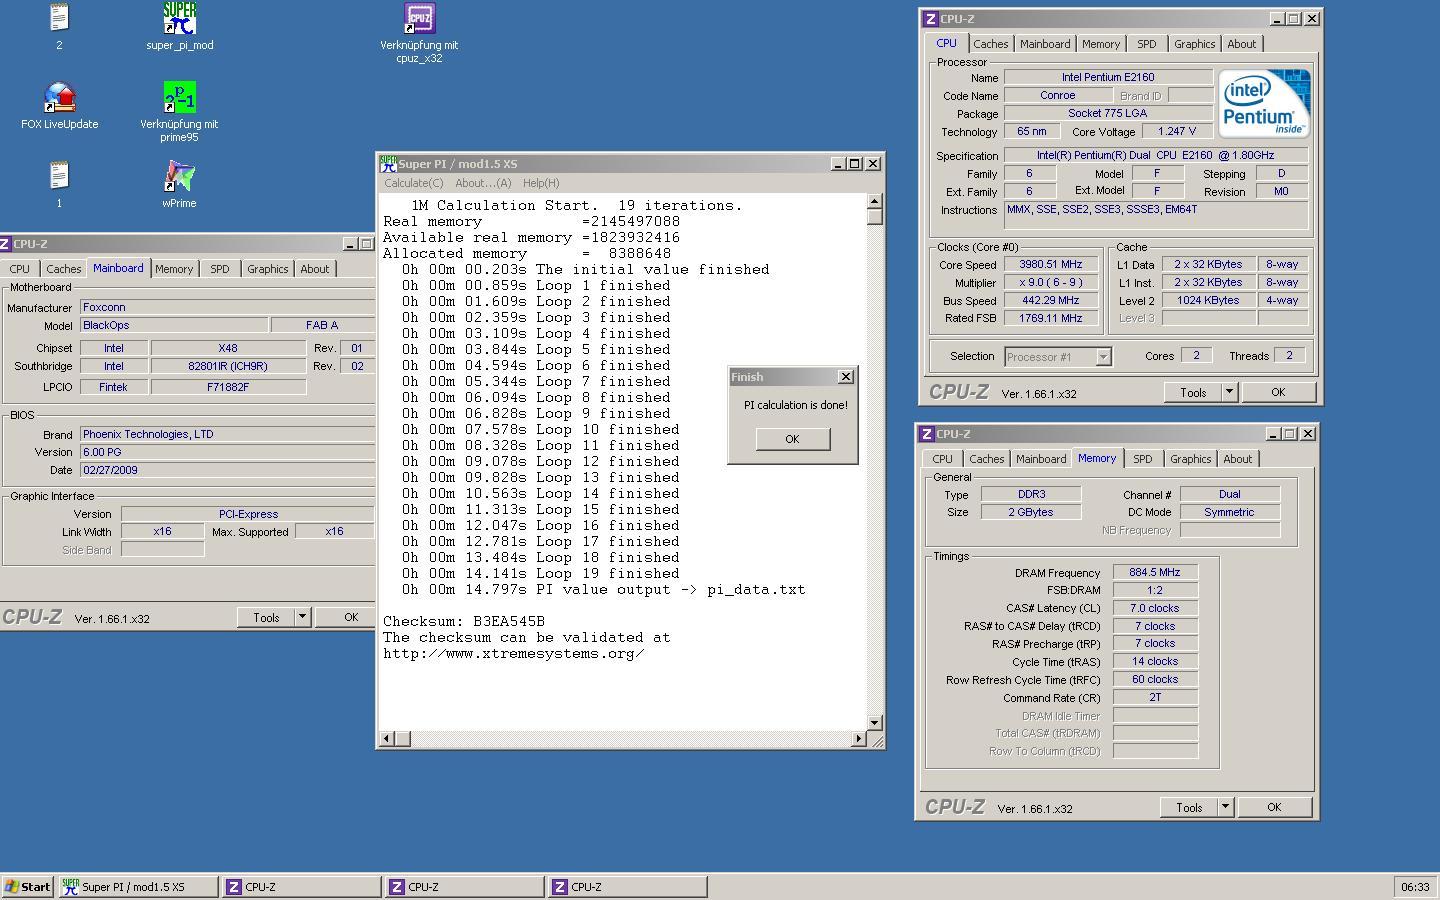Open the super_pi_mod desktop shortcut
Viewport: 1440px width, 900px height.
(x=180, y=18)
